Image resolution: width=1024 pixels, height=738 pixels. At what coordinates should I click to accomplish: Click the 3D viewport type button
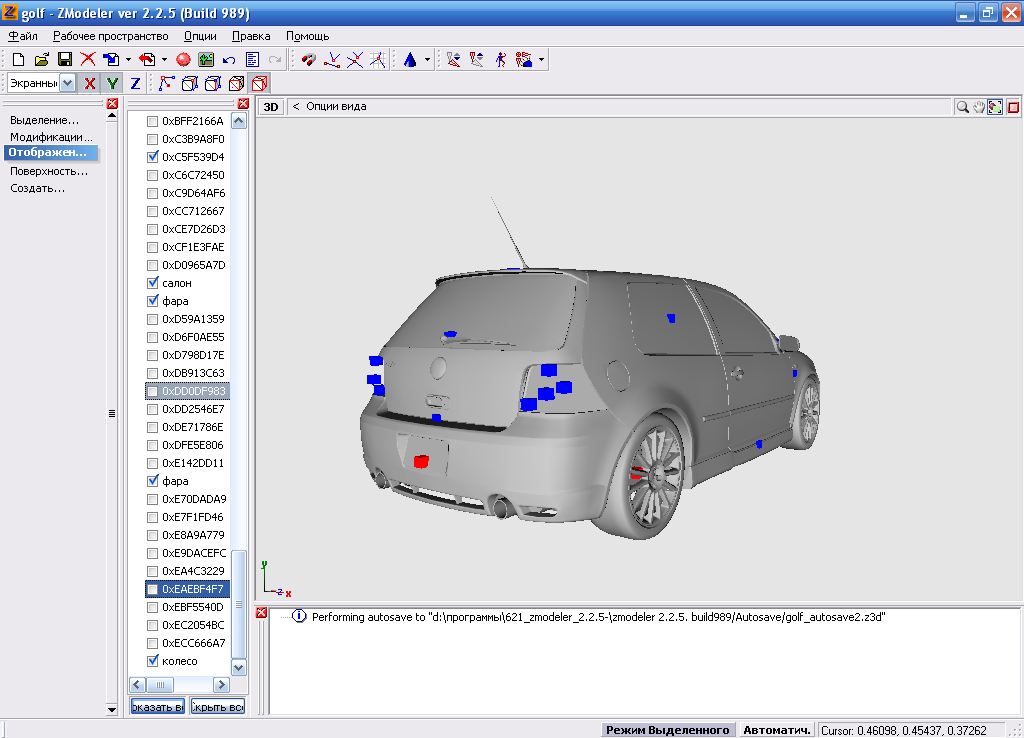click(270, 107)
